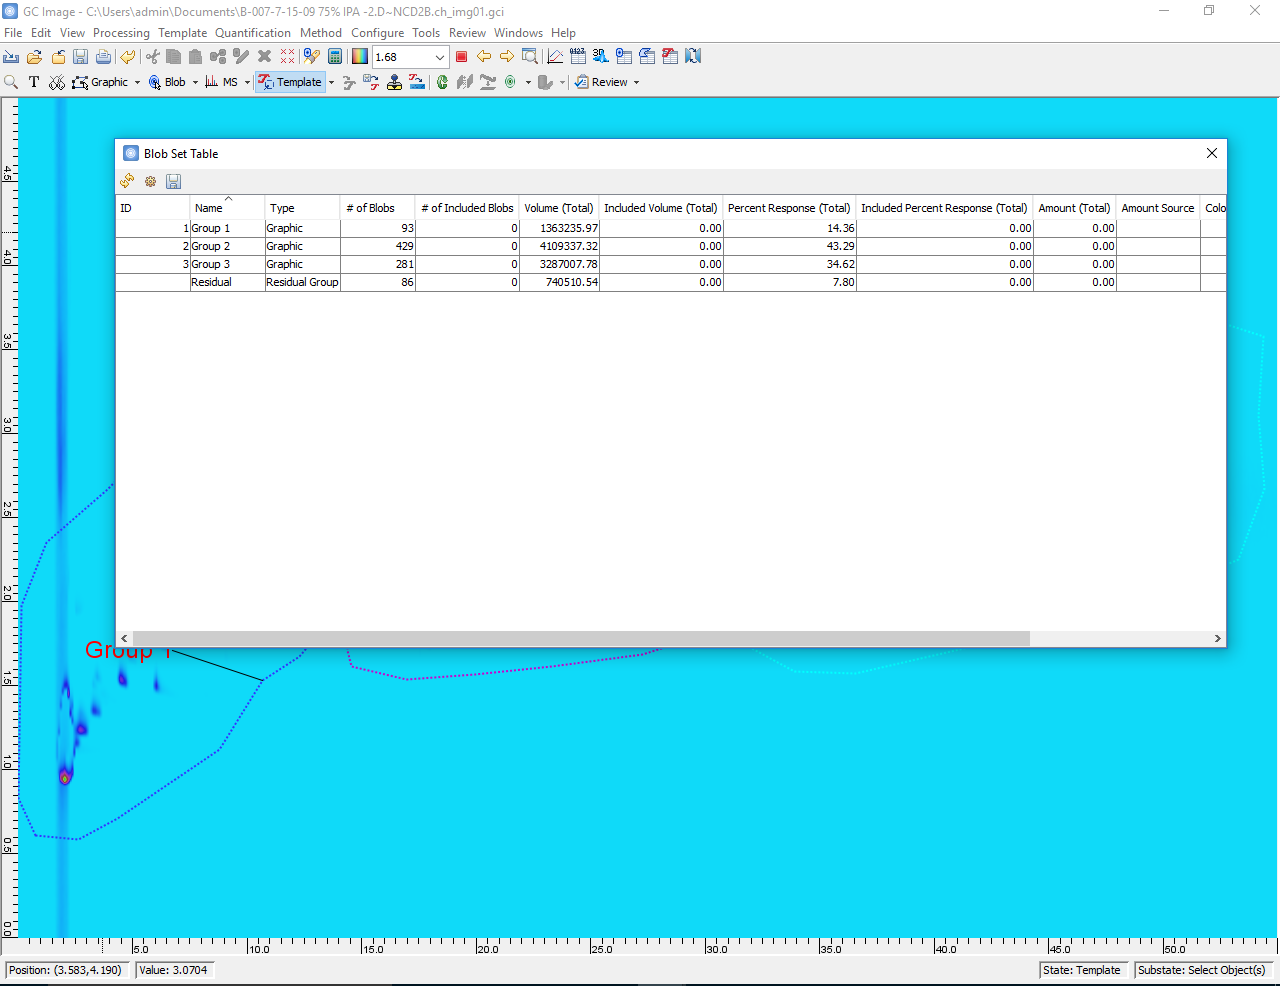1280x986 pixels.
Task: Open the Quantification menu
Action: coord(252,33)
